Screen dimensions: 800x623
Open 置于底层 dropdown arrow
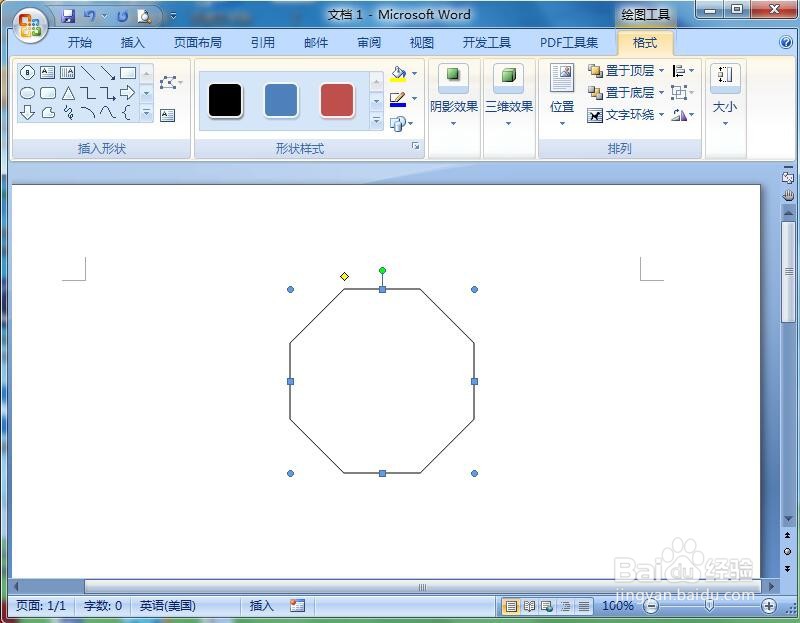click(661, 92)
